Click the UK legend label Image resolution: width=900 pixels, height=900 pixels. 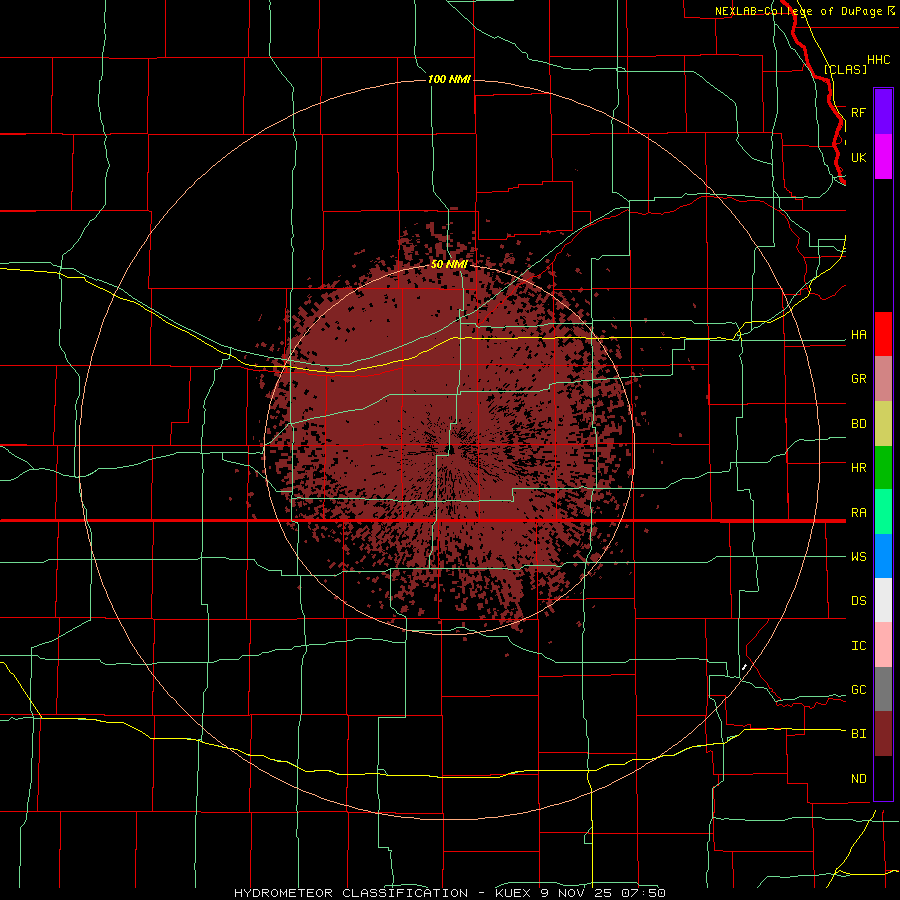858,157
